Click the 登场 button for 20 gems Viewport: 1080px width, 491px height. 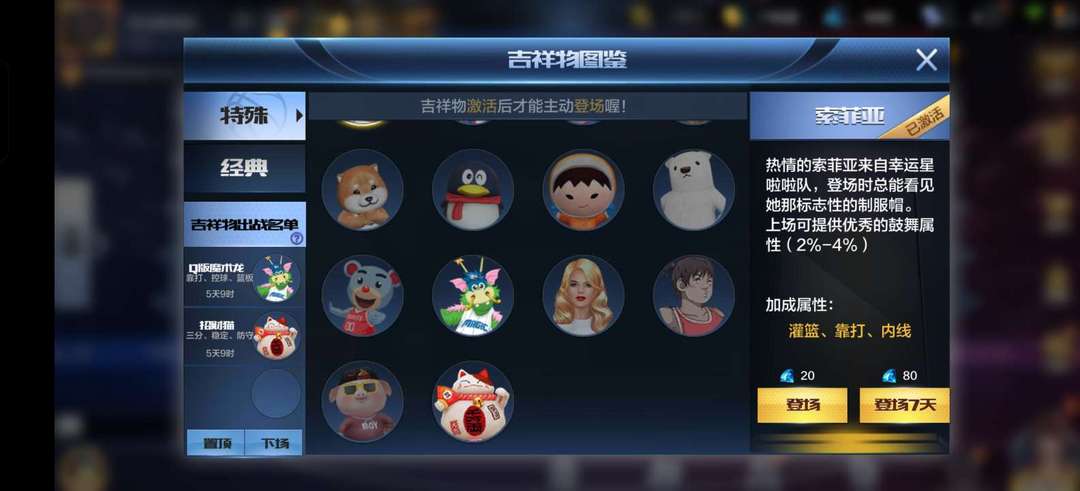(x=802, y=405)
